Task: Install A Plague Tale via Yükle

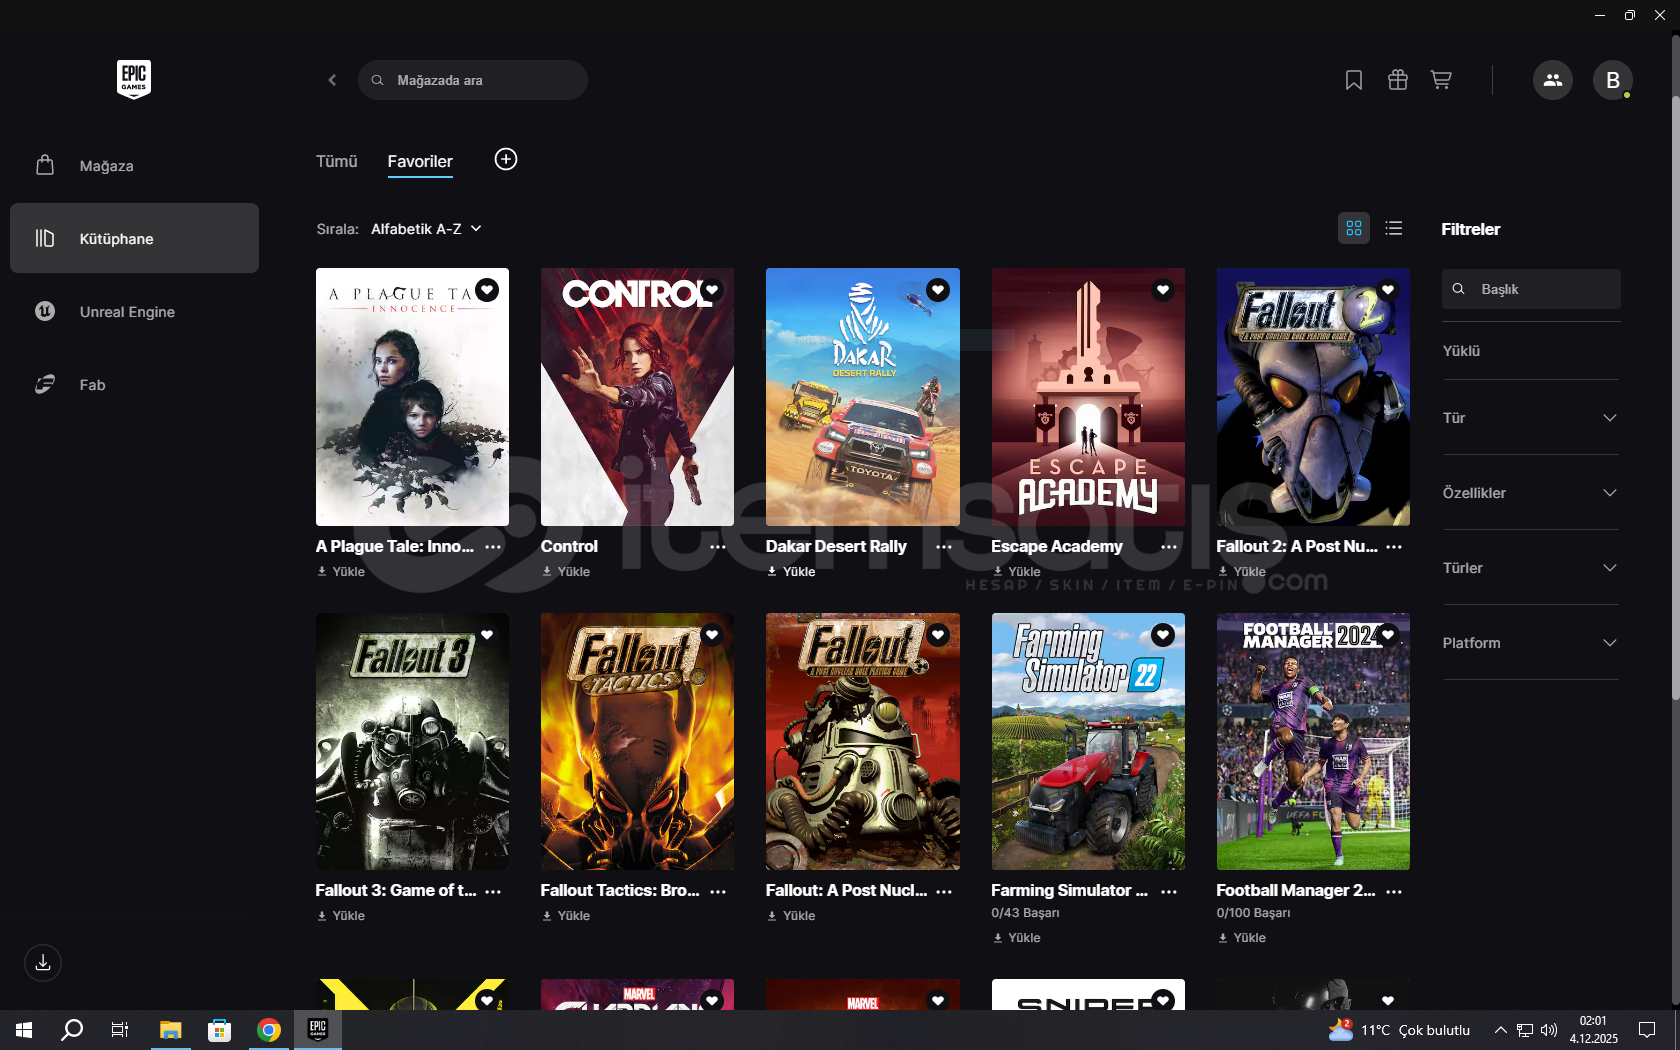Action: pyautogui.click(x=341, y=572)
